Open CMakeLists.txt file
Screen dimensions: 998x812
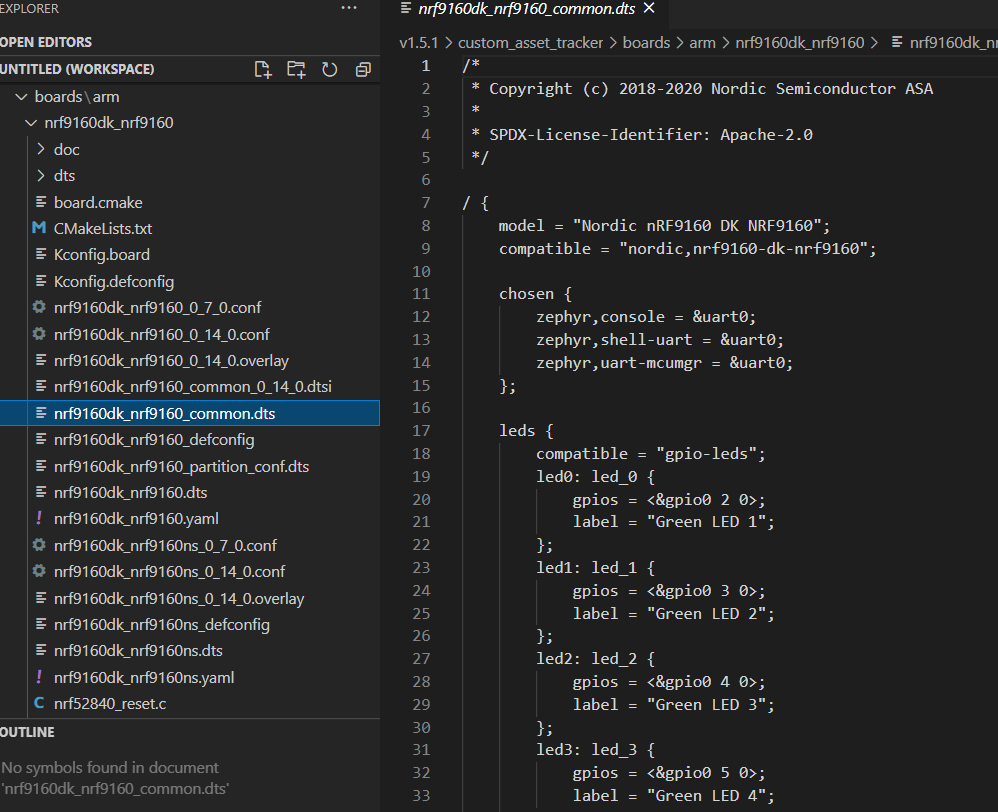click(x=103, y=228)
